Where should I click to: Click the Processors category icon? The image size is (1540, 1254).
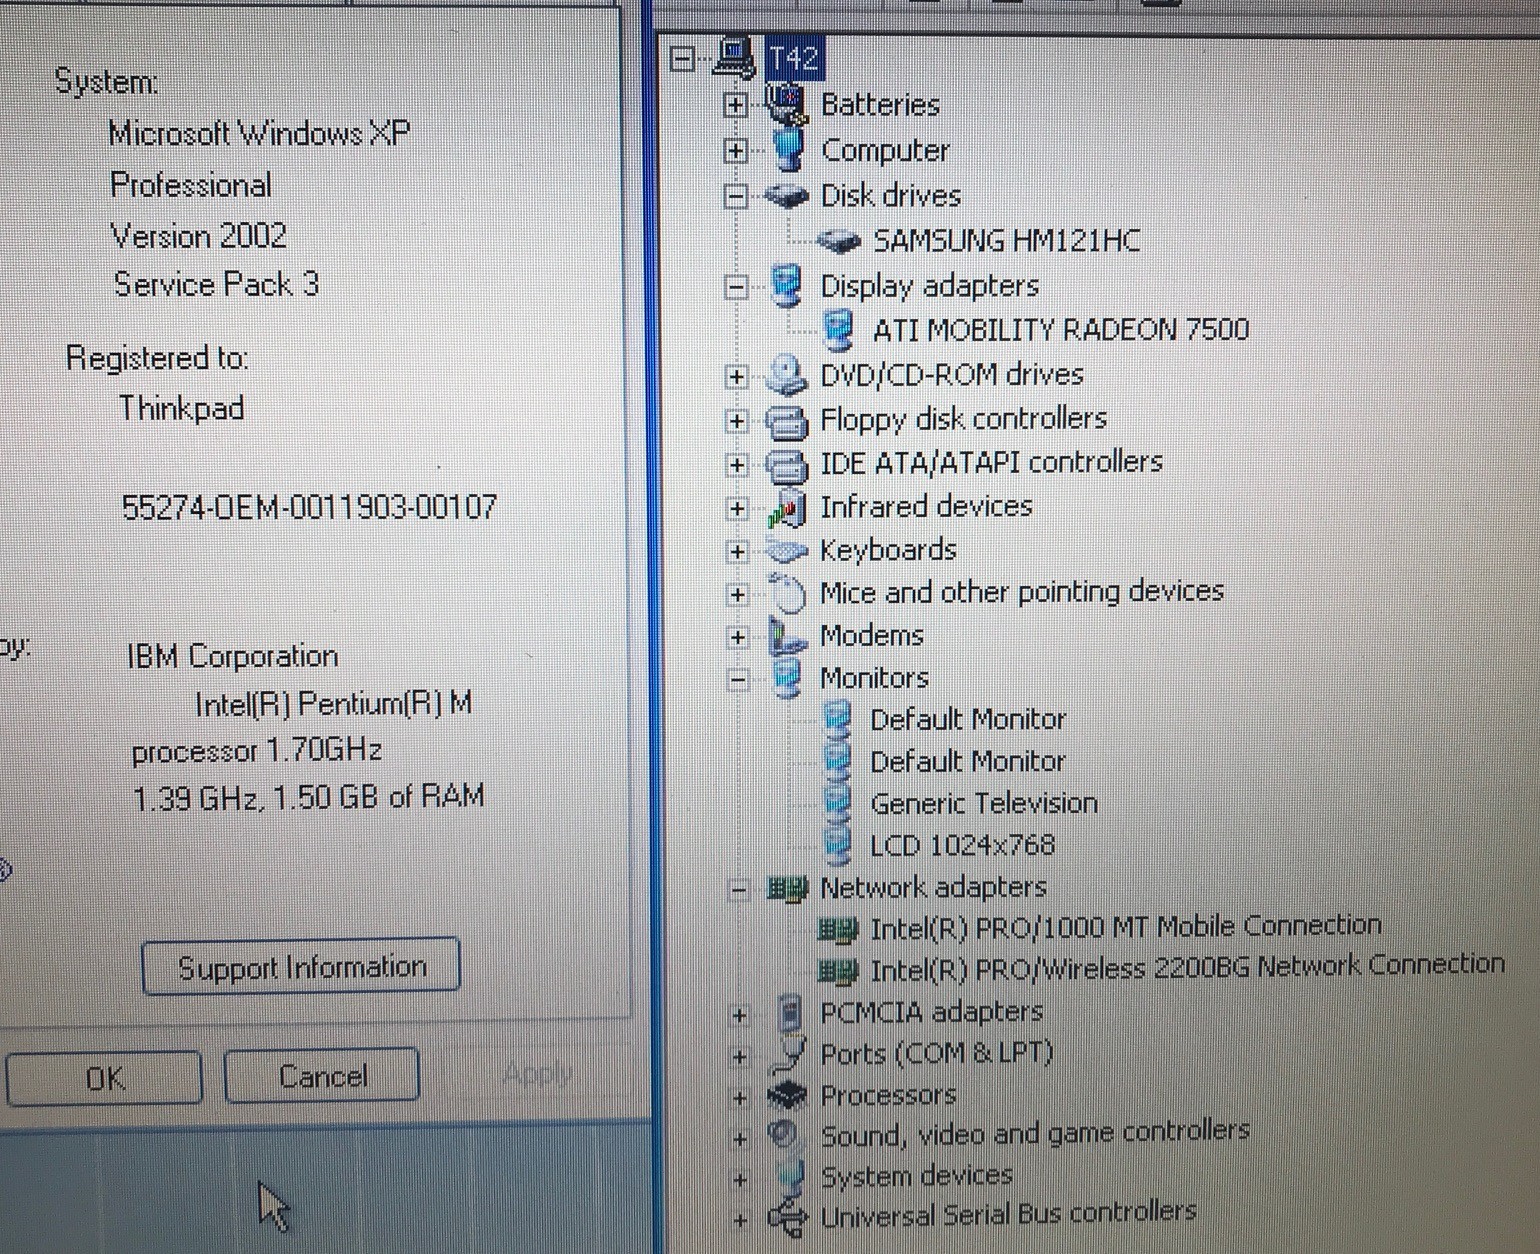pyautogui.click(x=787, y=1096)
